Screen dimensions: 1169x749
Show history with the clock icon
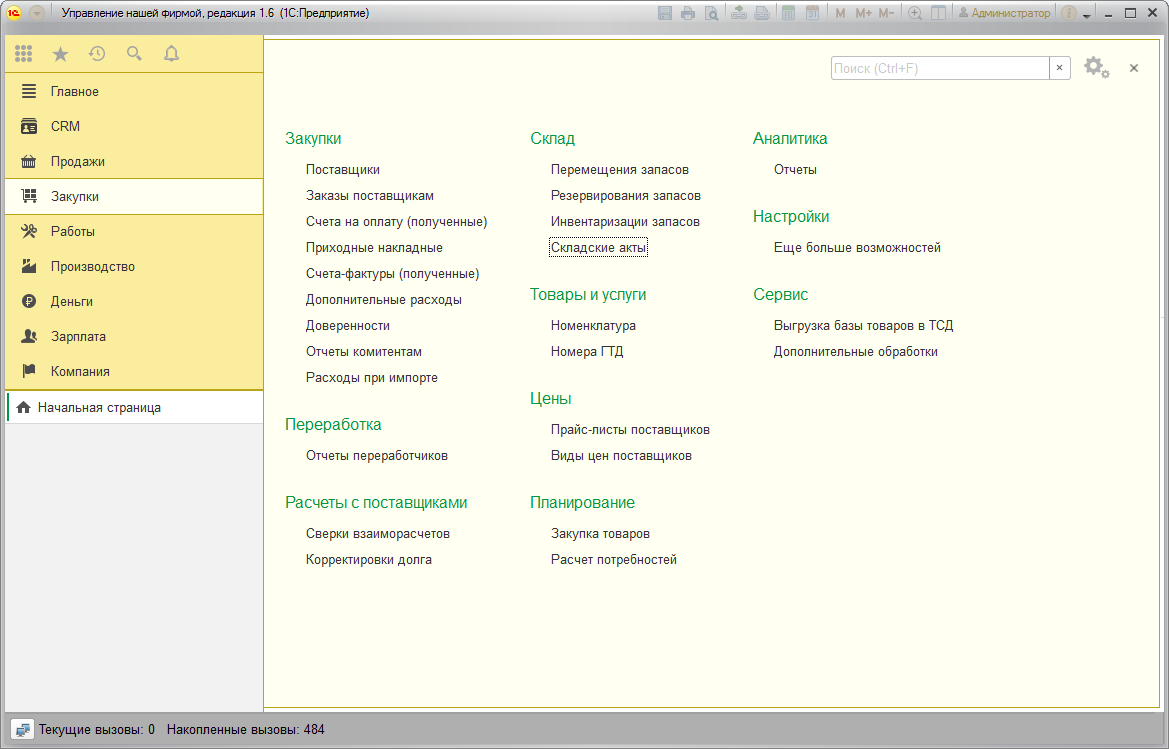97,54
